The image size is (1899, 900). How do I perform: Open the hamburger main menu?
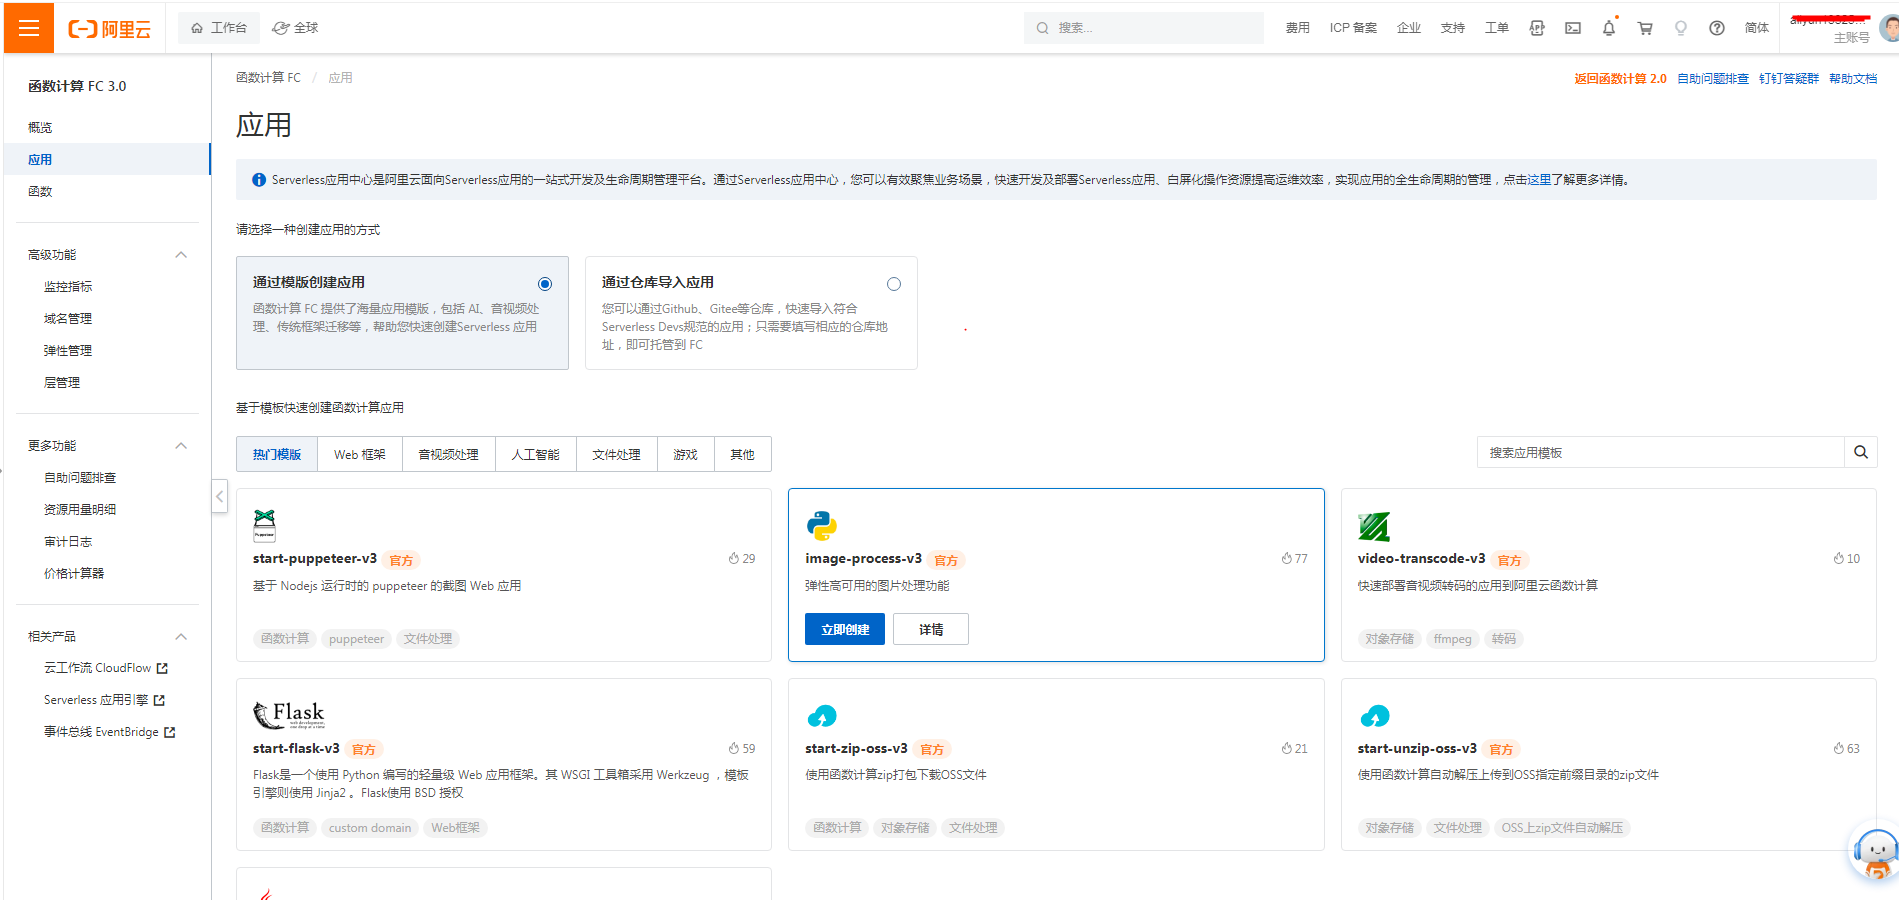(x=29, y=28)
